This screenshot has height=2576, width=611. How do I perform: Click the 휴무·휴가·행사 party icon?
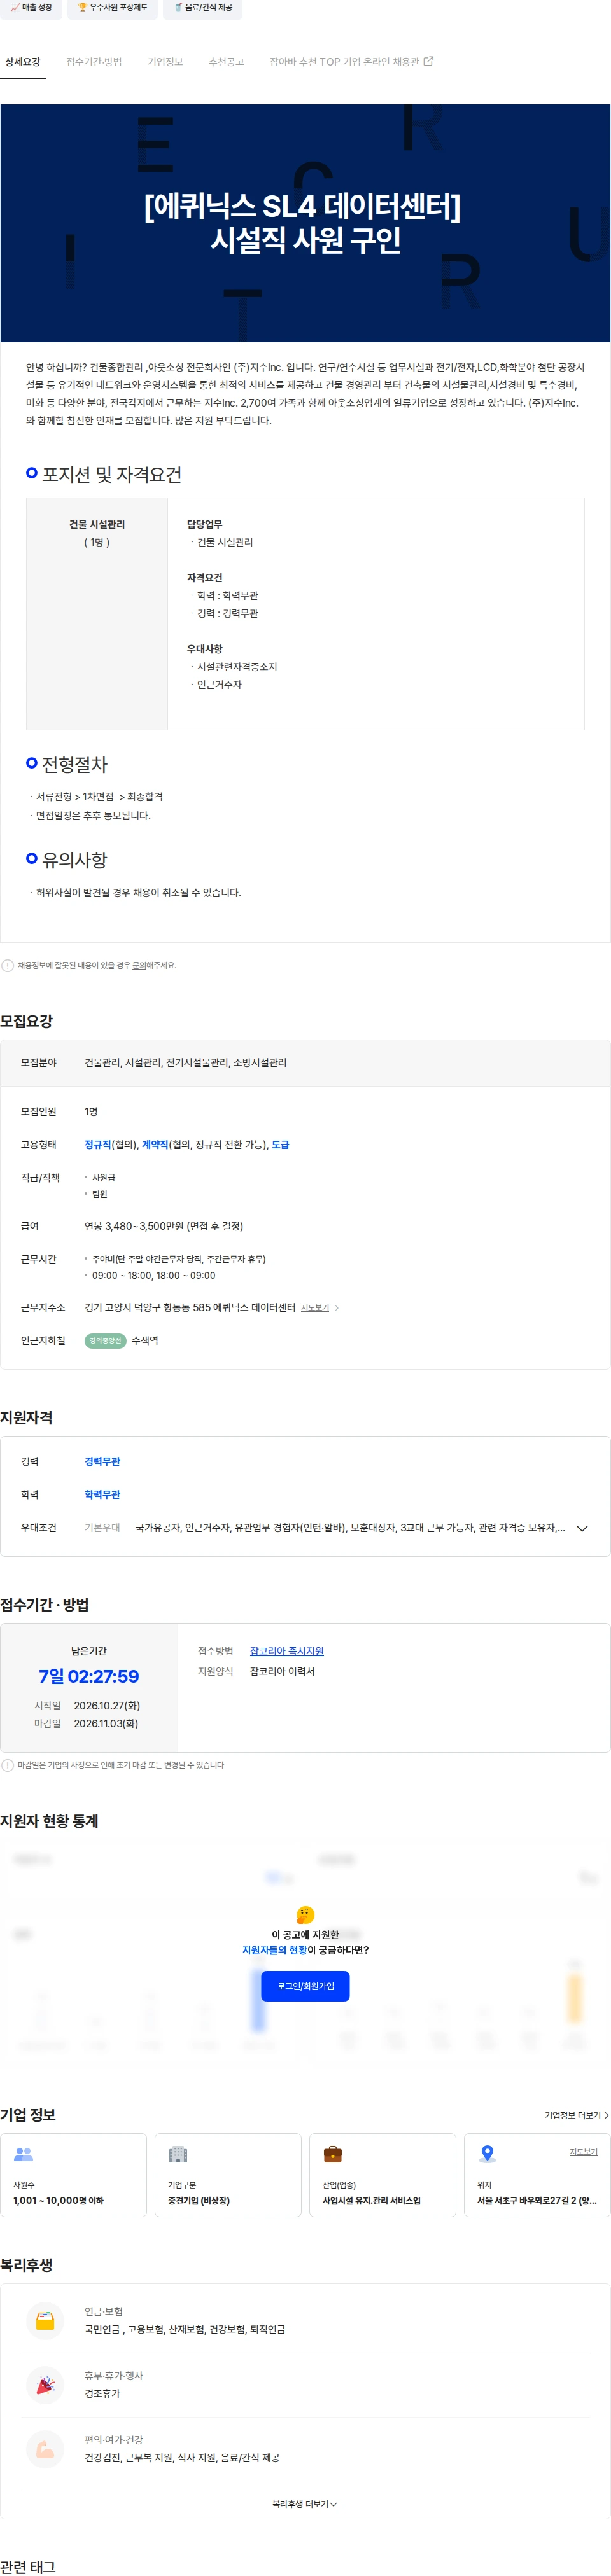click(x=45, y=2385)
